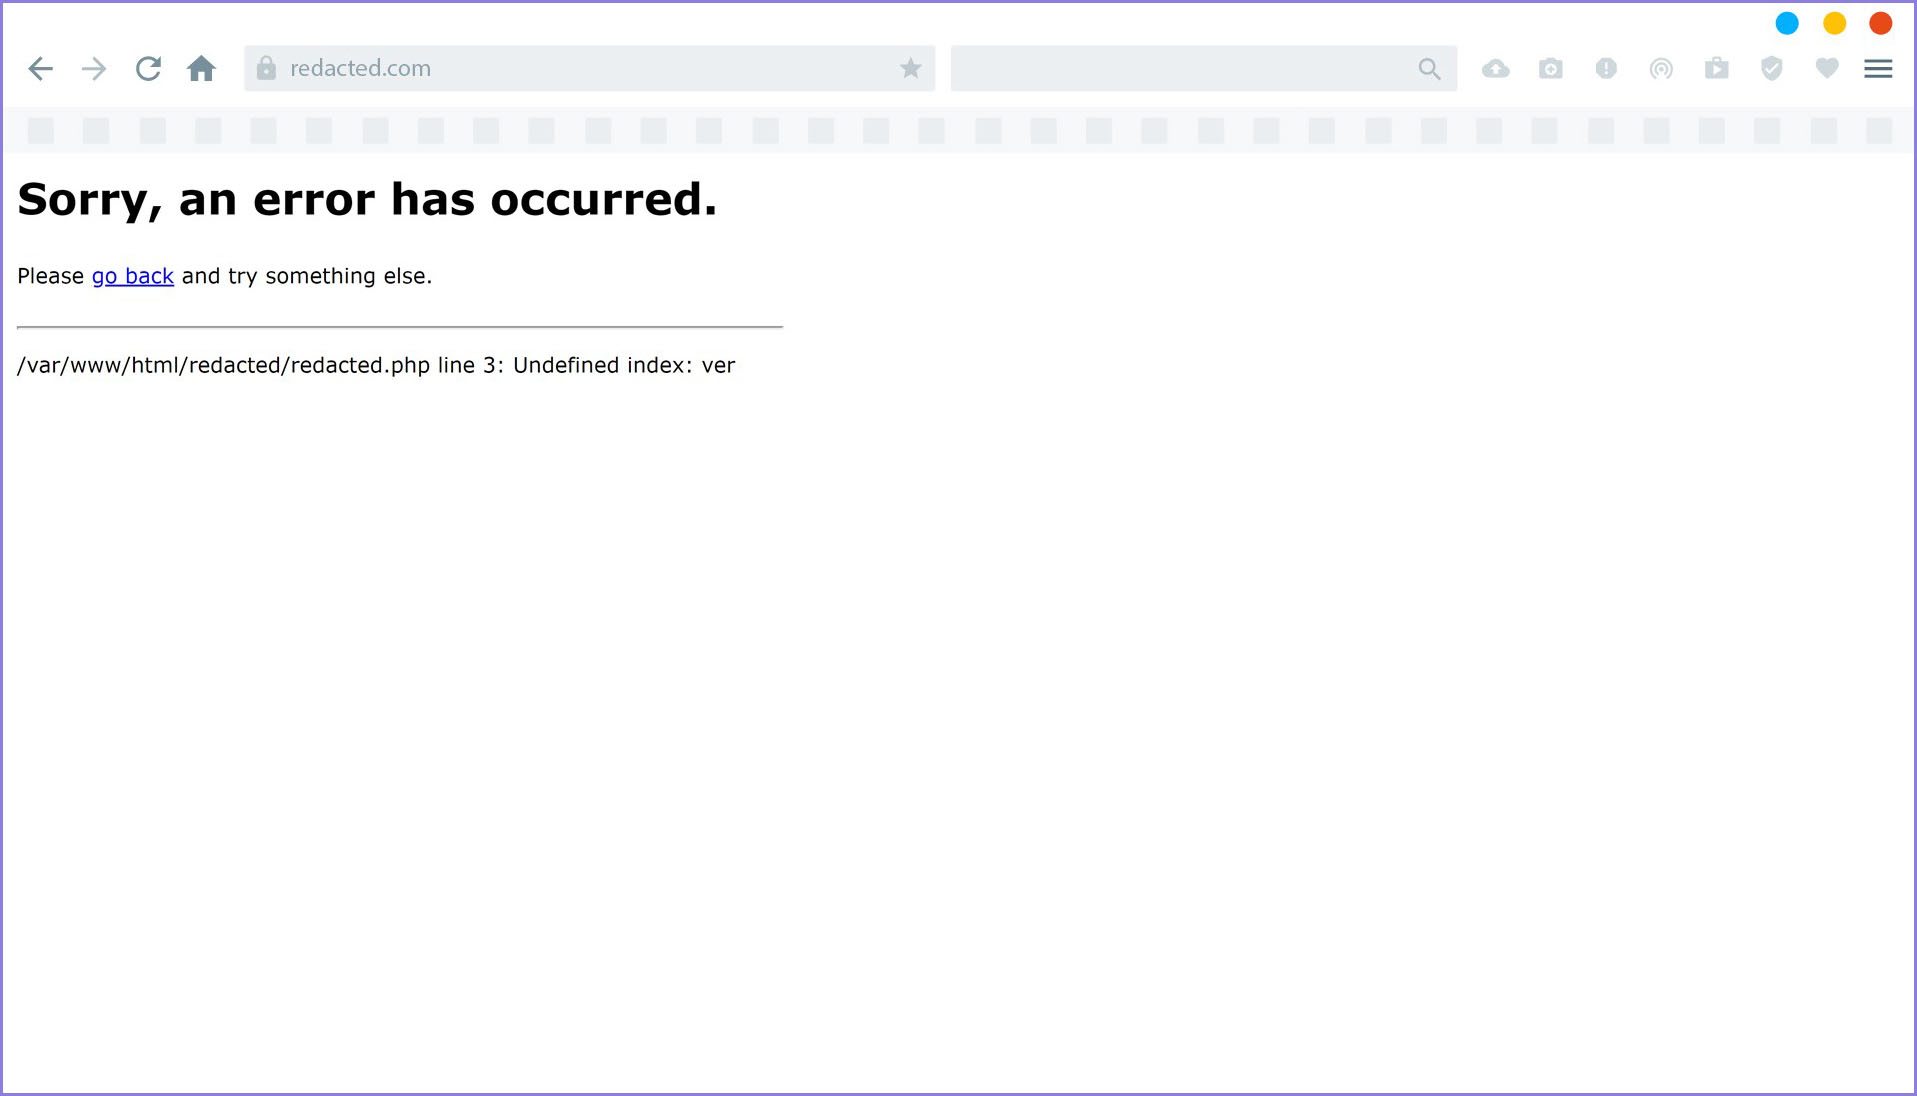
Task: Open the media briefcase icon
Action: pos(1716,68)
